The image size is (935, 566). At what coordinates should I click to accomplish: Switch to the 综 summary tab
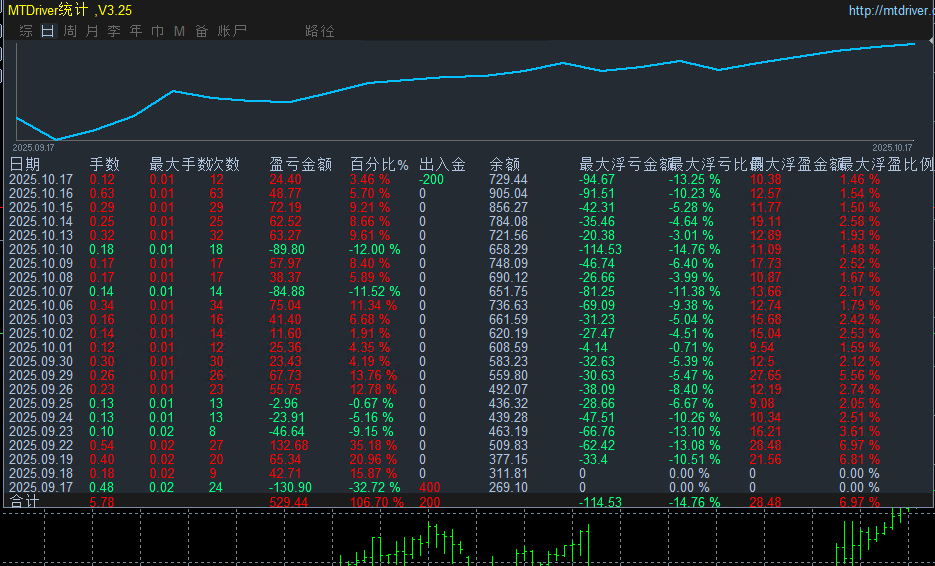point(26,31)
